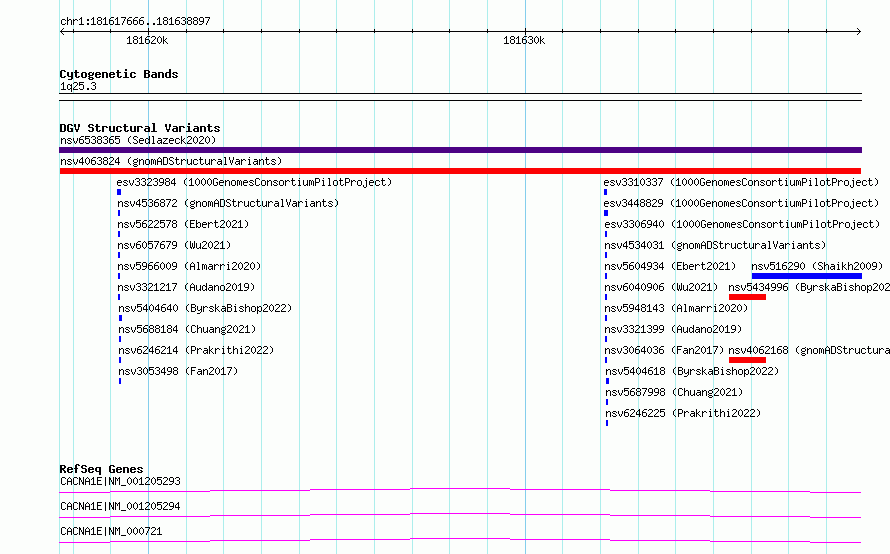The height and width of the screenshot is (554, 890).
Task: Click the 181620k ruler position label
Action: pos(147,40)
